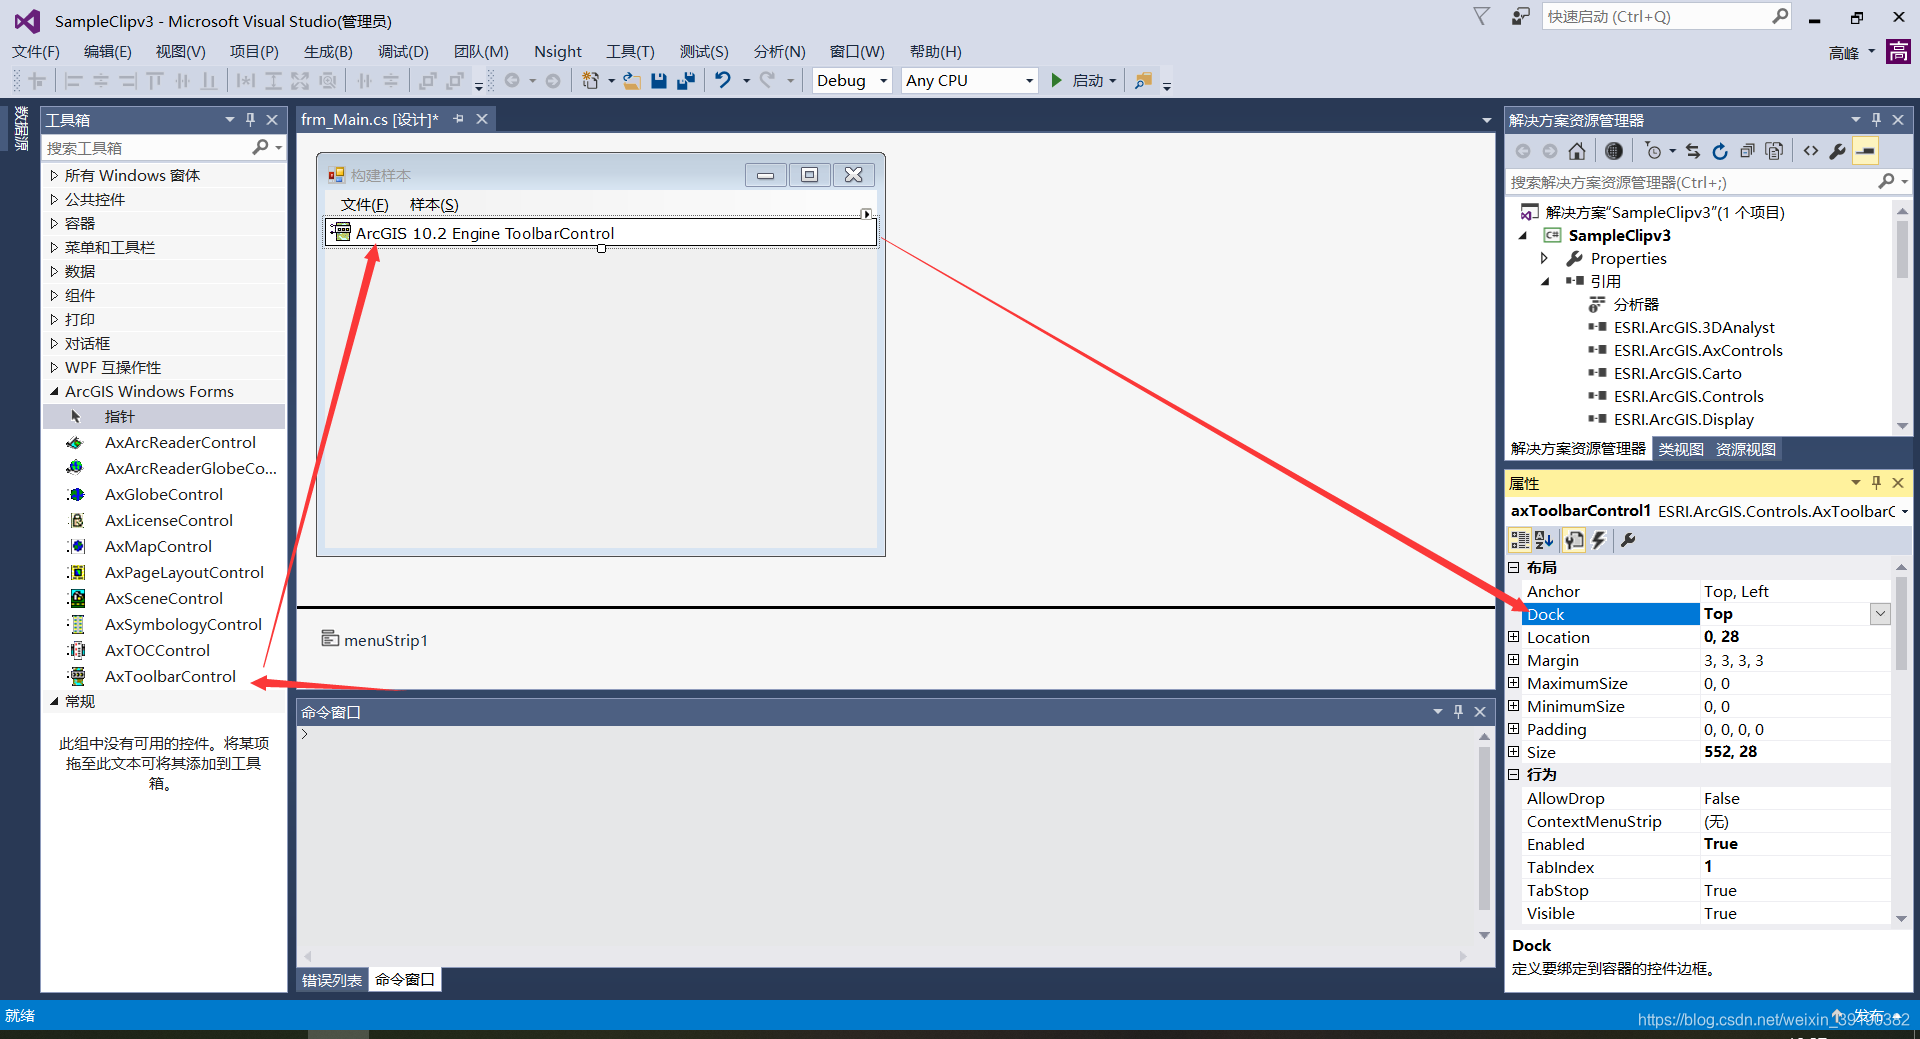Open the 调试(D) debug menu
The height and width of the screenshot is (1039, 1920).
[403, 52]
